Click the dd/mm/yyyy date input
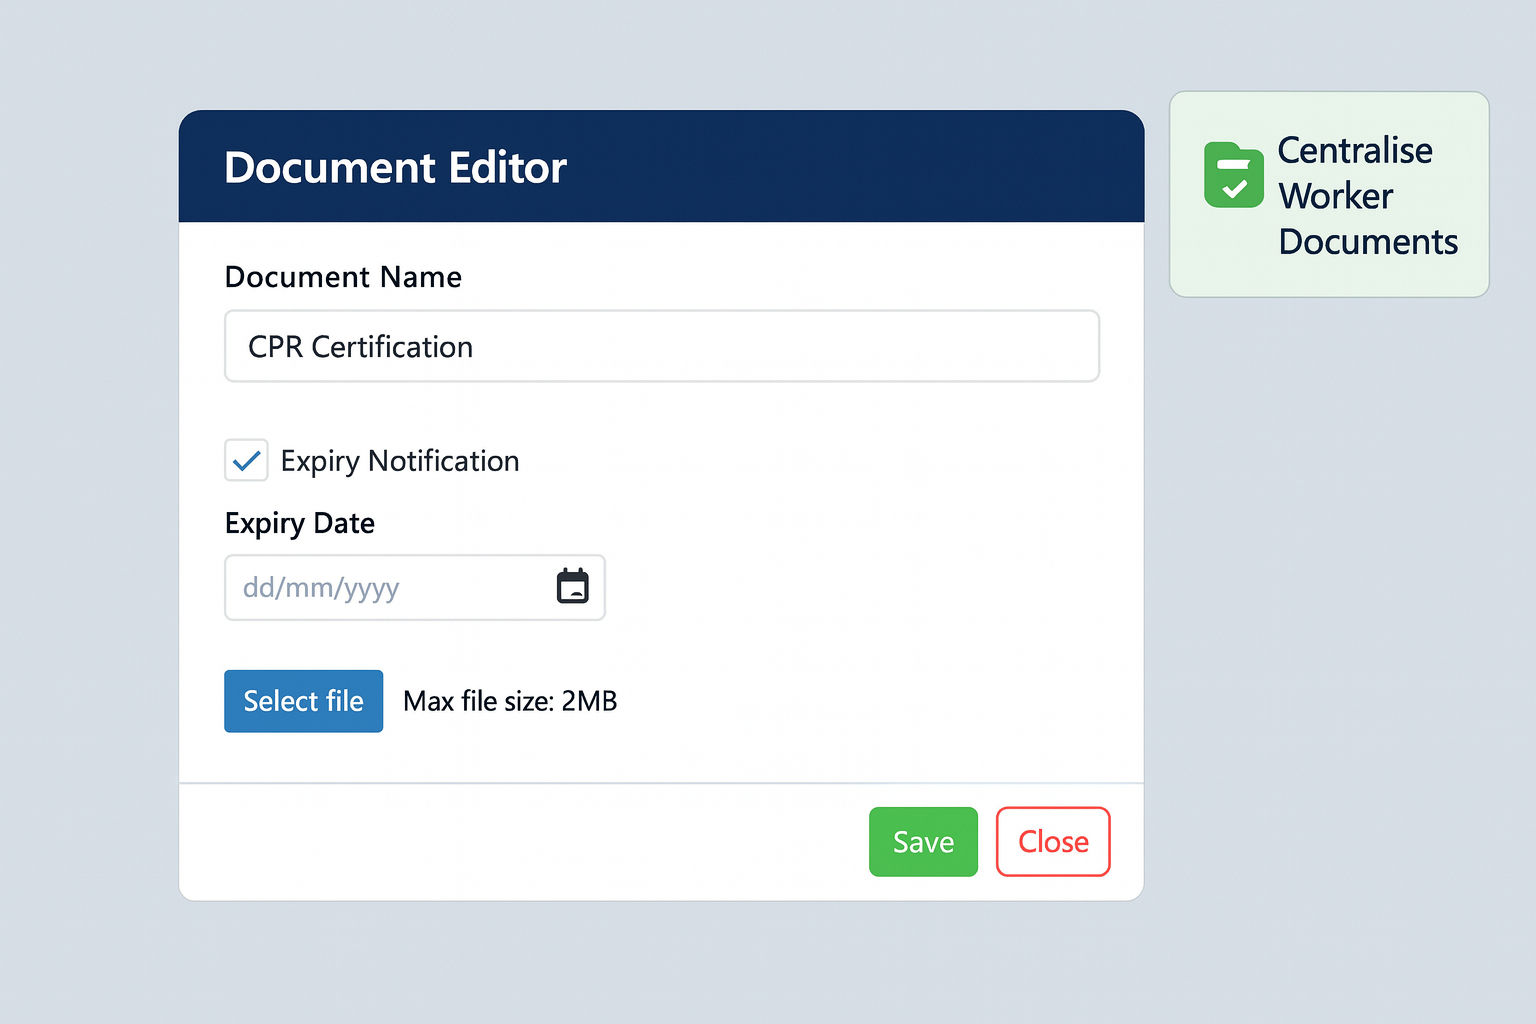 (x=380, y=587)
